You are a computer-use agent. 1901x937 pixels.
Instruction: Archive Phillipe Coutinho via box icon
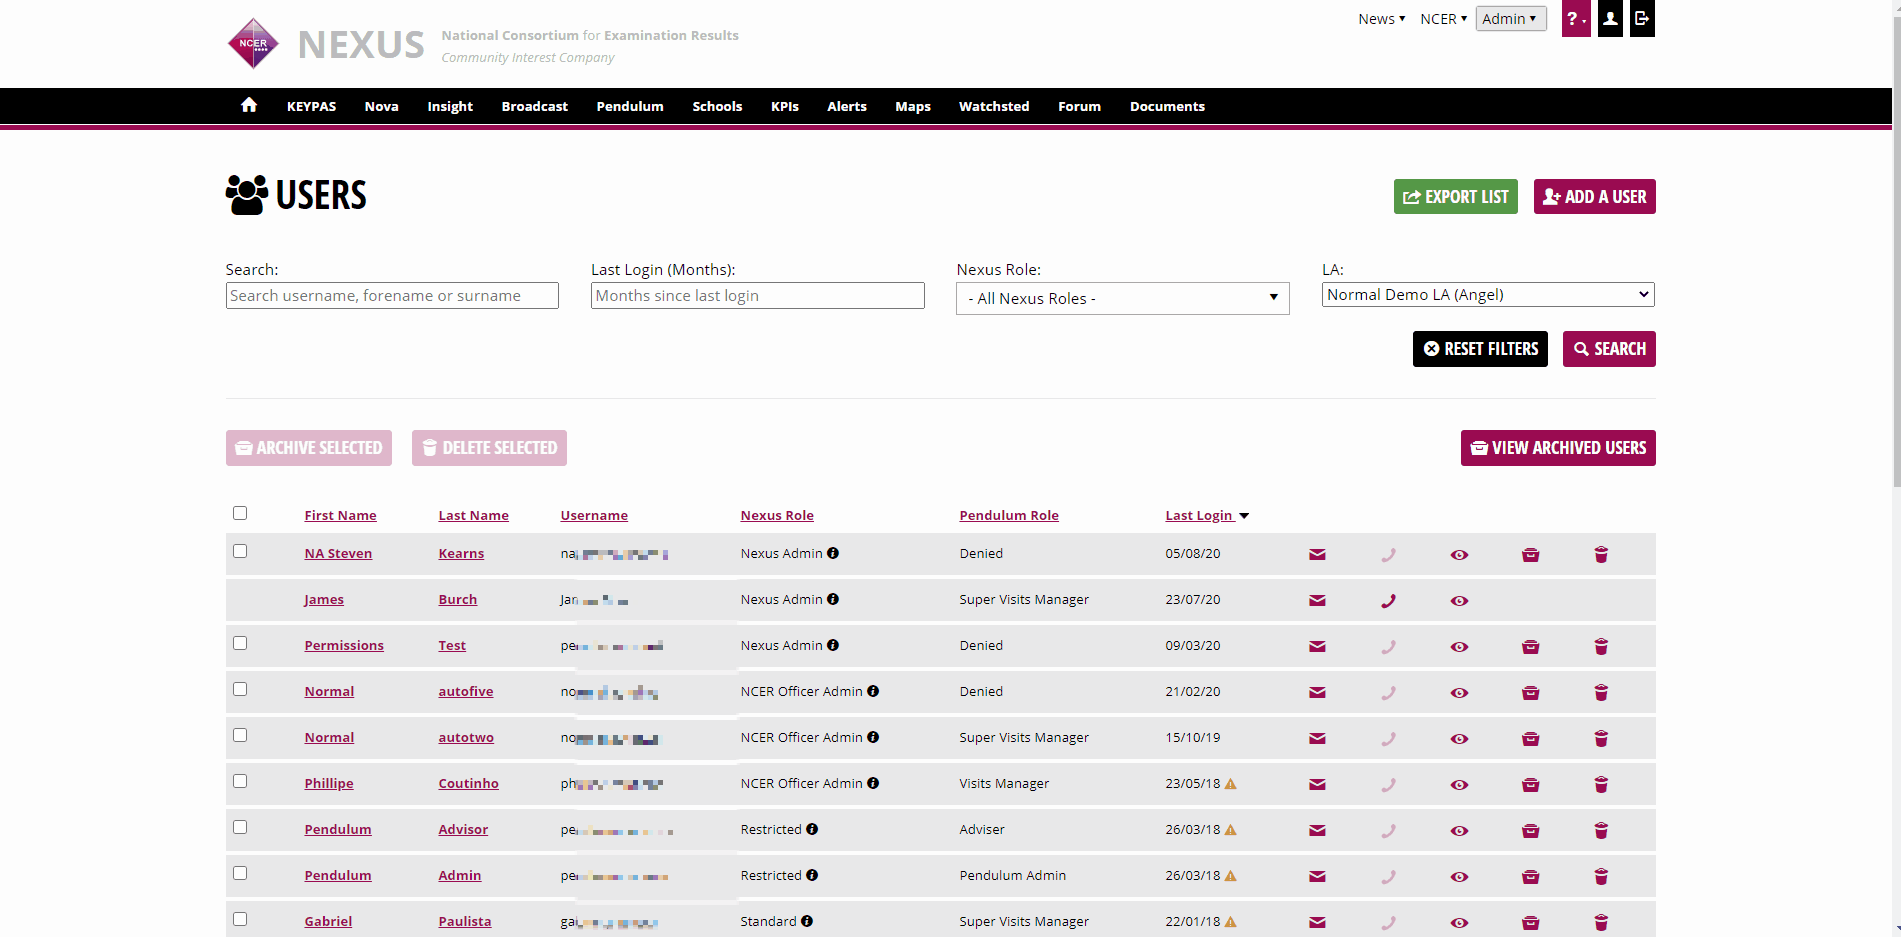1530,785
